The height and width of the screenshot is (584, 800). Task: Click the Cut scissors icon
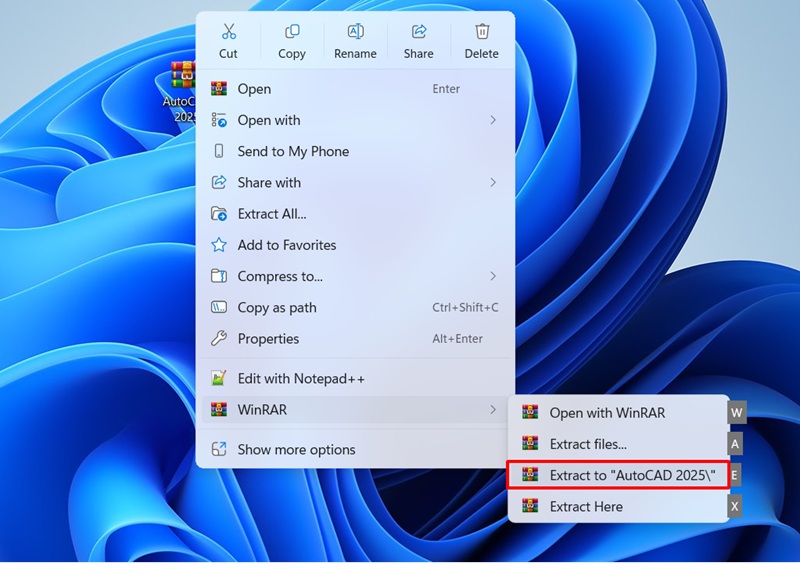[x=228, y=32]
